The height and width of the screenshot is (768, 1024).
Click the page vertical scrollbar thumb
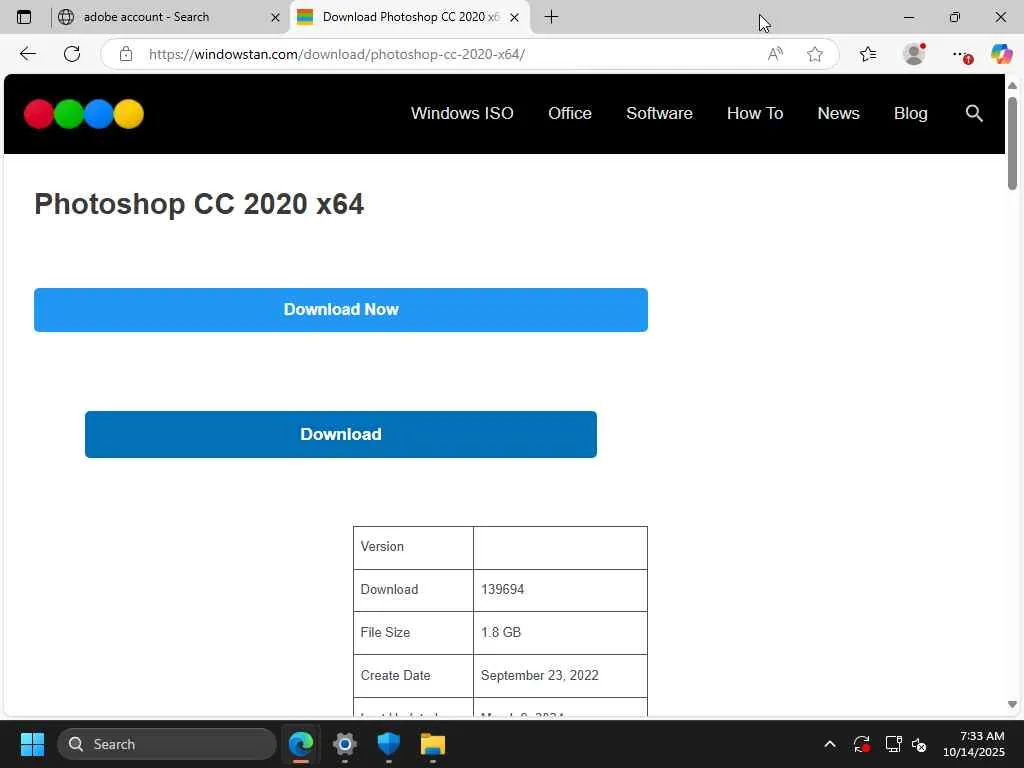point(1012,143)
